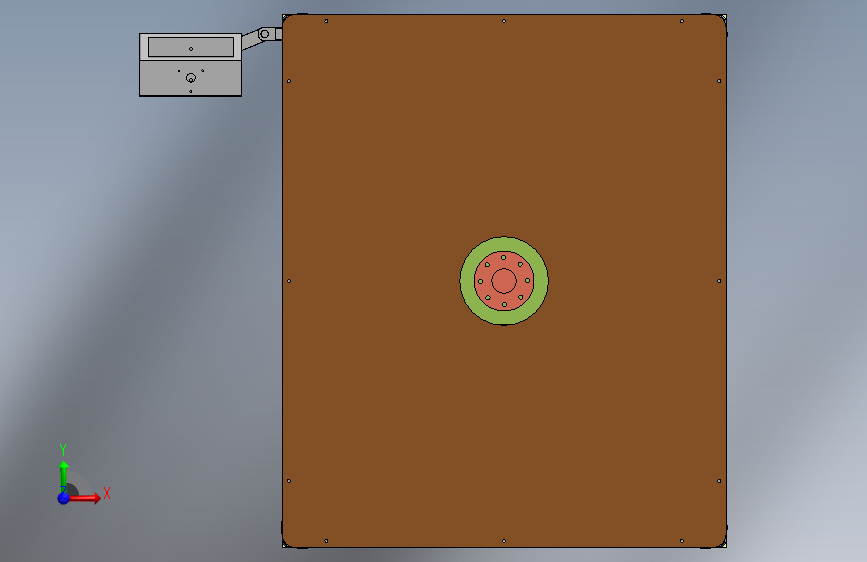This screenshot has width=867, height=562.
Task: Select the top center mounting hole of the plate
Action: coord(504,21)
